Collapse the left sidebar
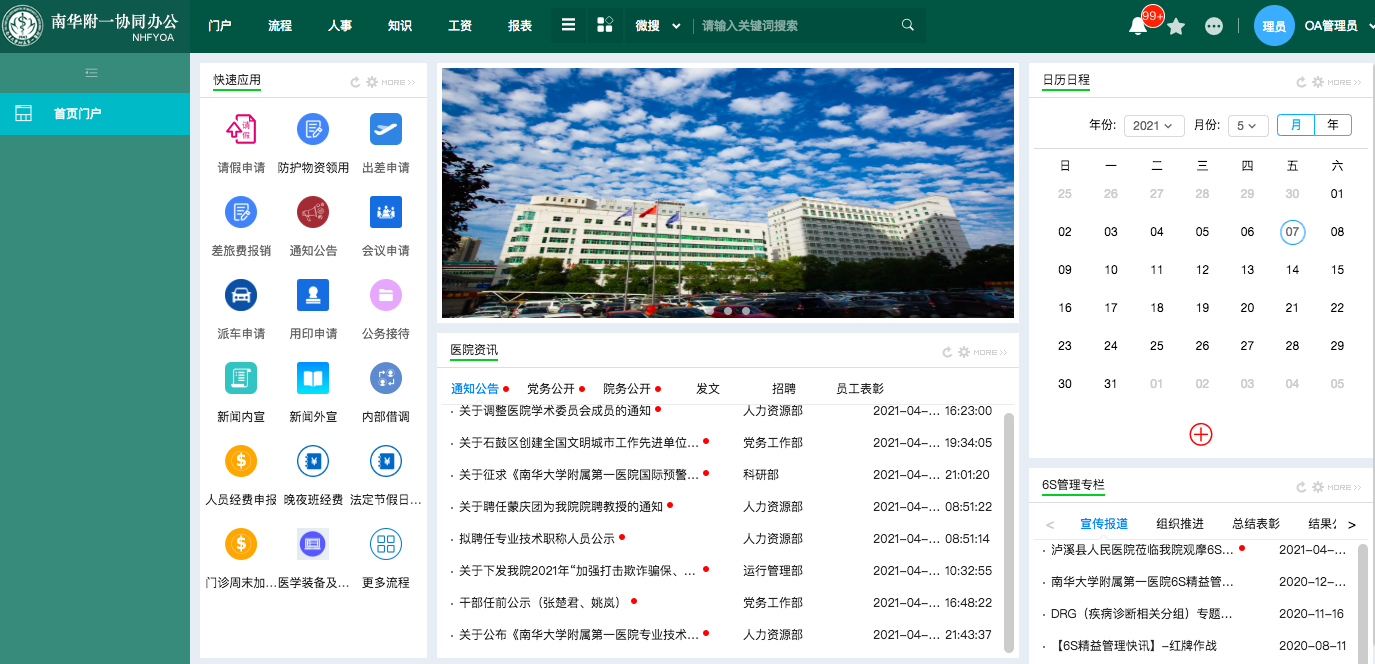The width and height of the screenshot is (1375, 664). (91, 72)
